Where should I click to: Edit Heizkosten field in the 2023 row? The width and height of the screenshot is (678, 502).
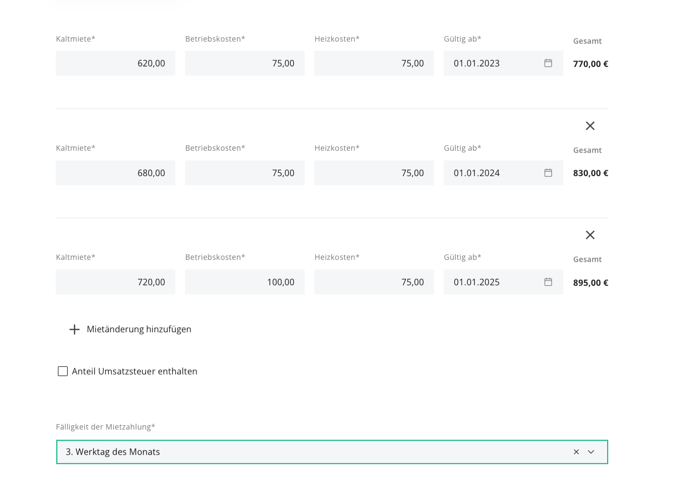374,63
